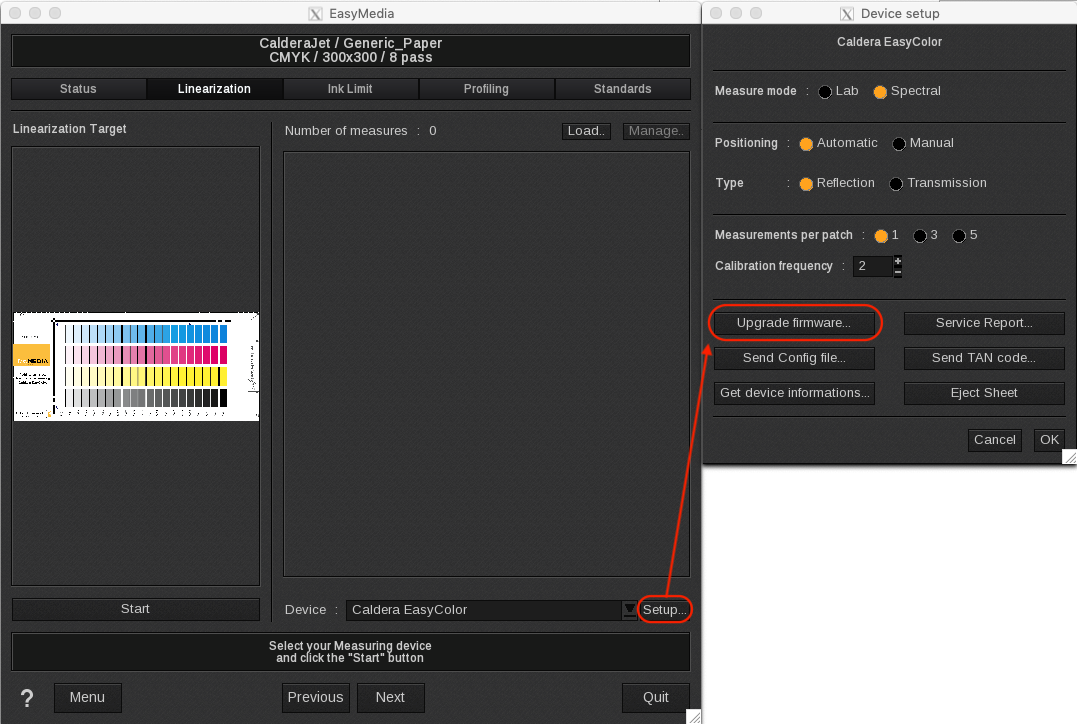Viewport: 1077px width, 724px height.
Task: Open the Service Report dialog
Action: [984, 323]
